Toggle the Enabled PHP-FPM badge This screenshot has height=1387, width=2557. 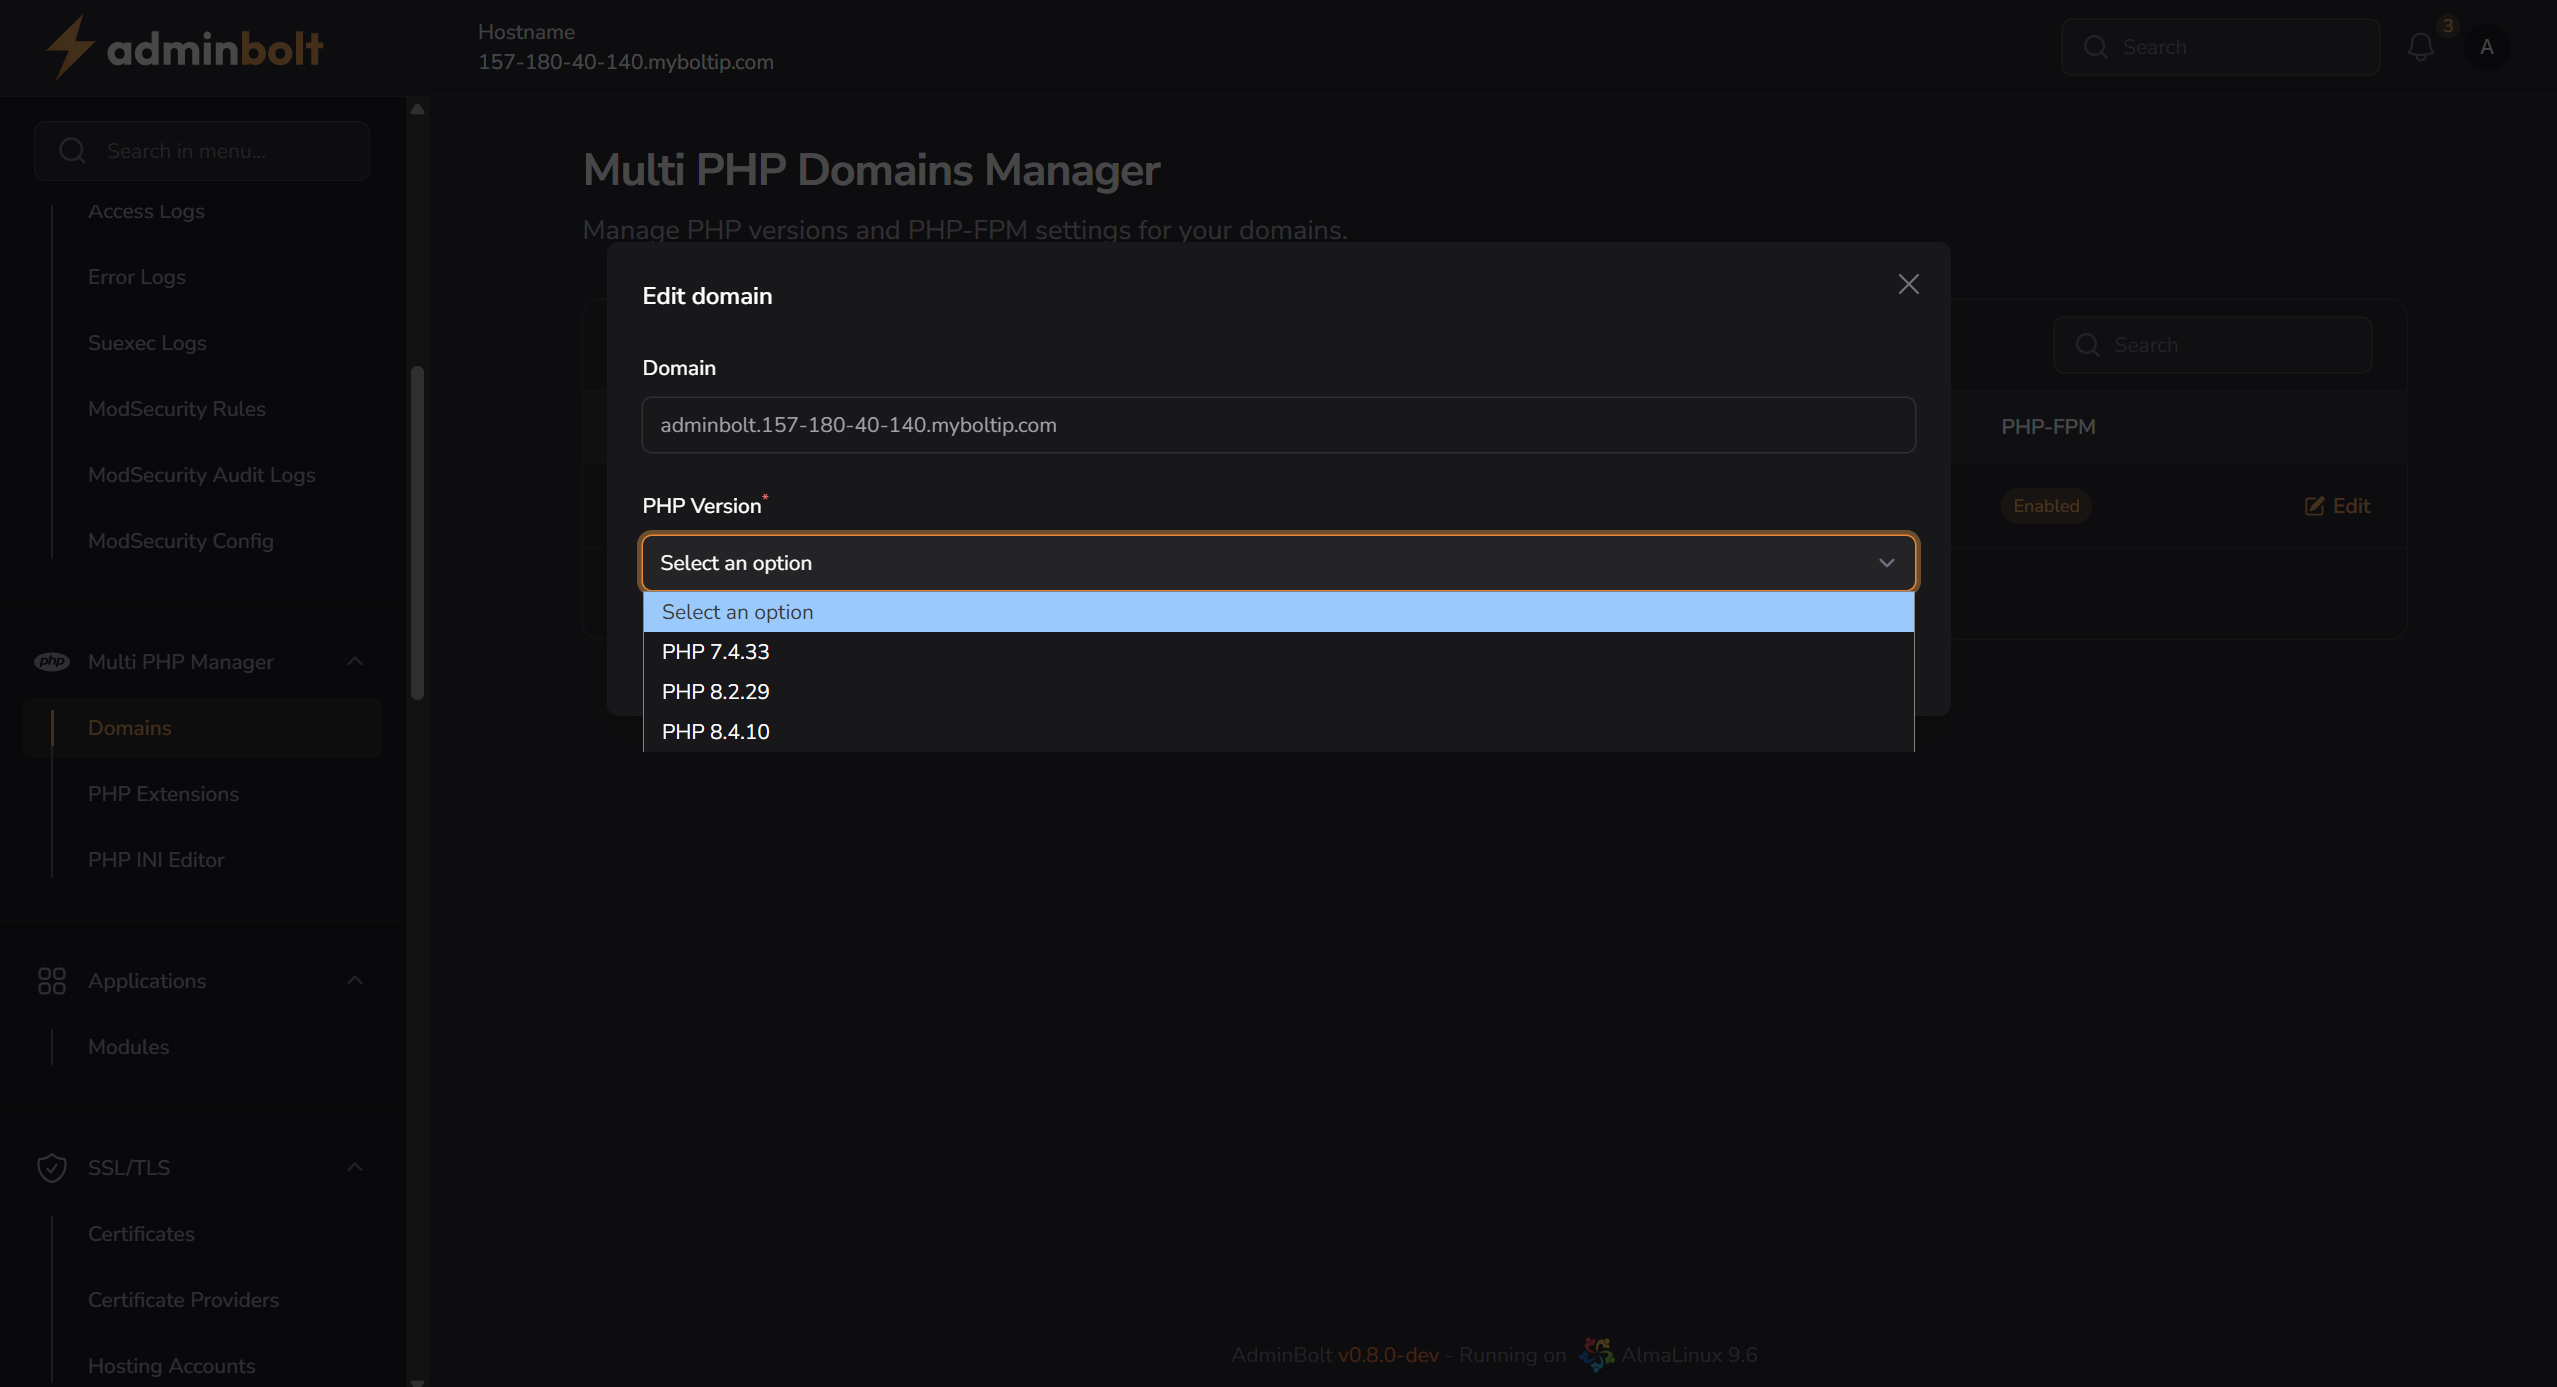tap(2045, 506)
